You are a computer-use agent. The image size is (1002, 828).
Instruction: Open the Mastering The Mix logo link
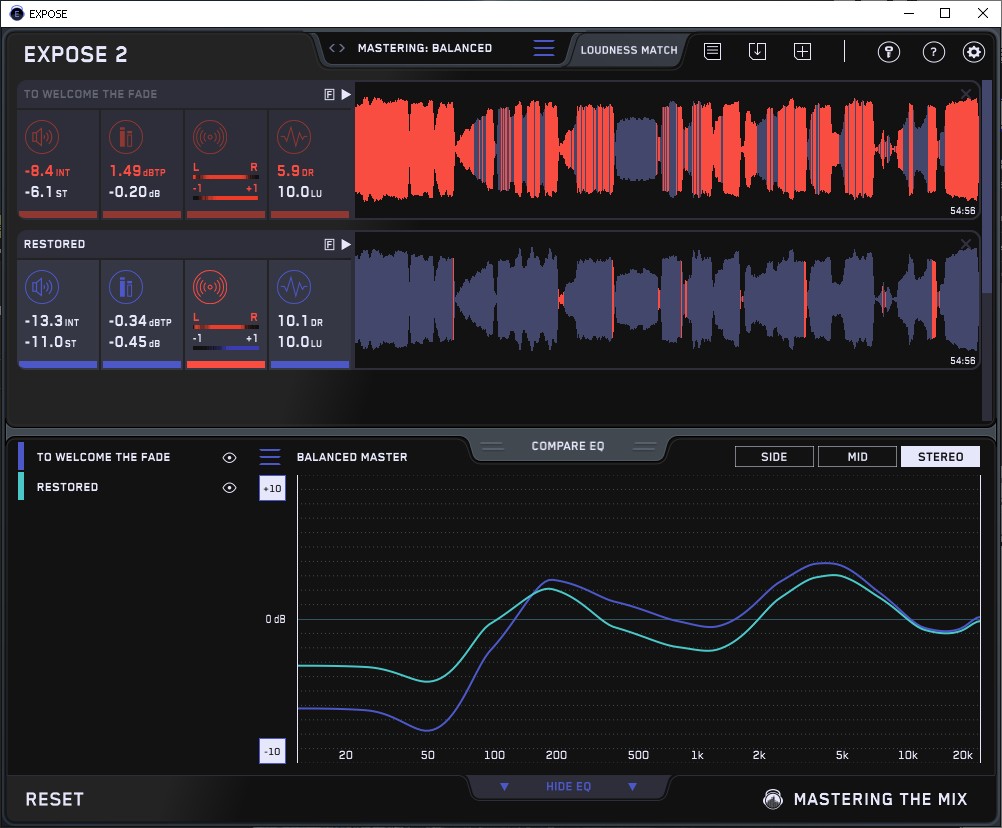point(865,799)
